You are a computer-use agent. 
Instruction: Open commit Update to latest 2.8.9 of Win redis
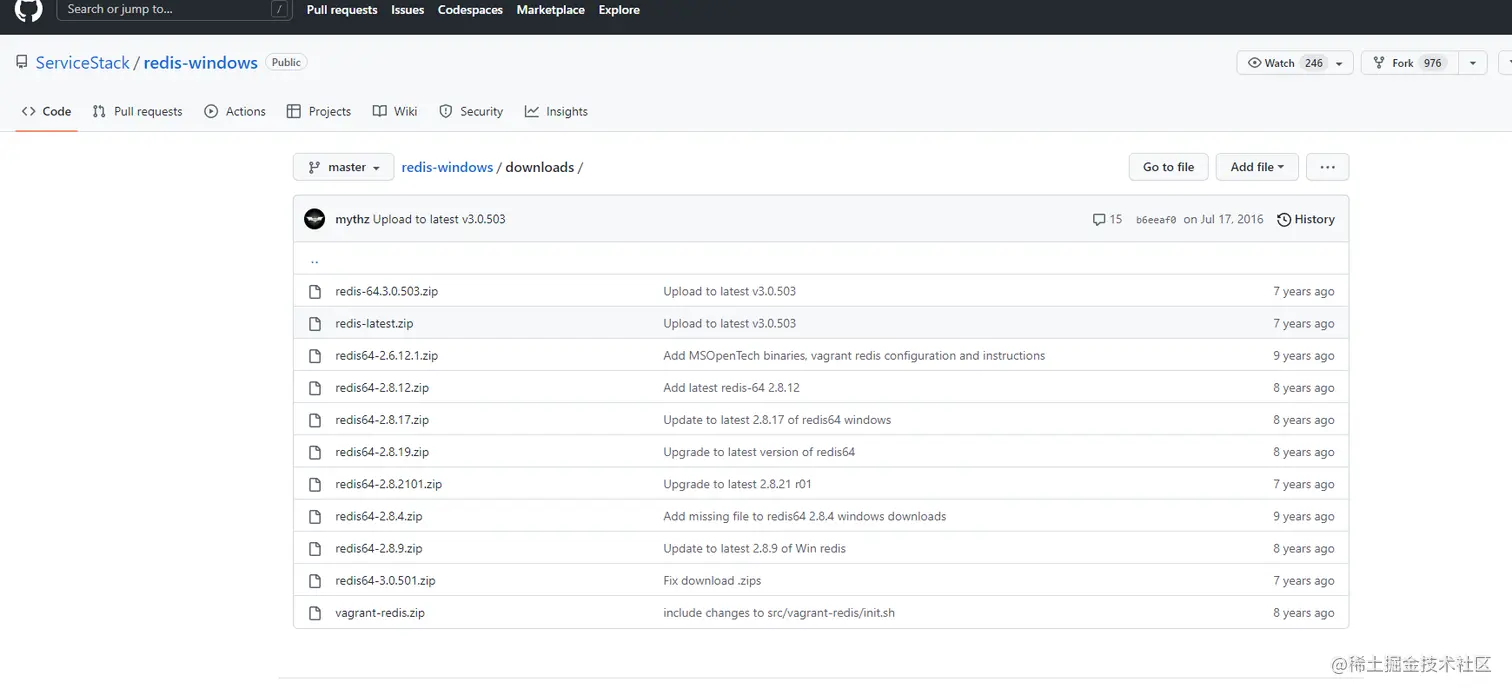pyautogui.click(x=754, y=548)
